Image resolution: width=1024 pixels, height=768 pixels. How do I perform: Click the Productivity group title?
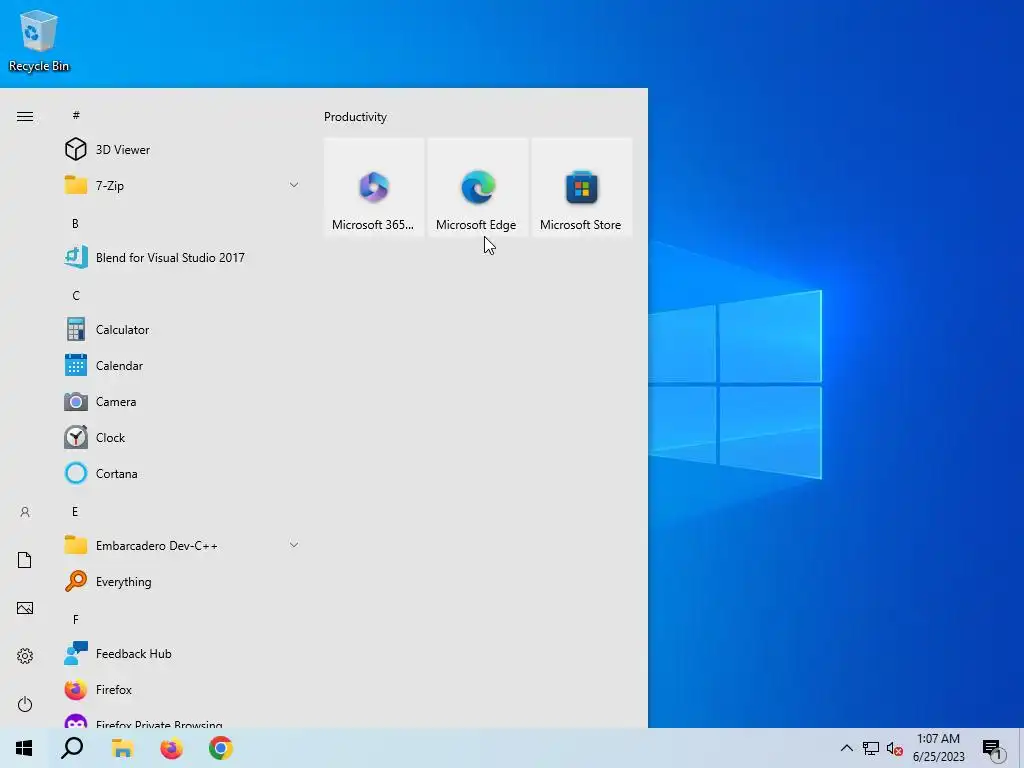(x=355, y=117)
